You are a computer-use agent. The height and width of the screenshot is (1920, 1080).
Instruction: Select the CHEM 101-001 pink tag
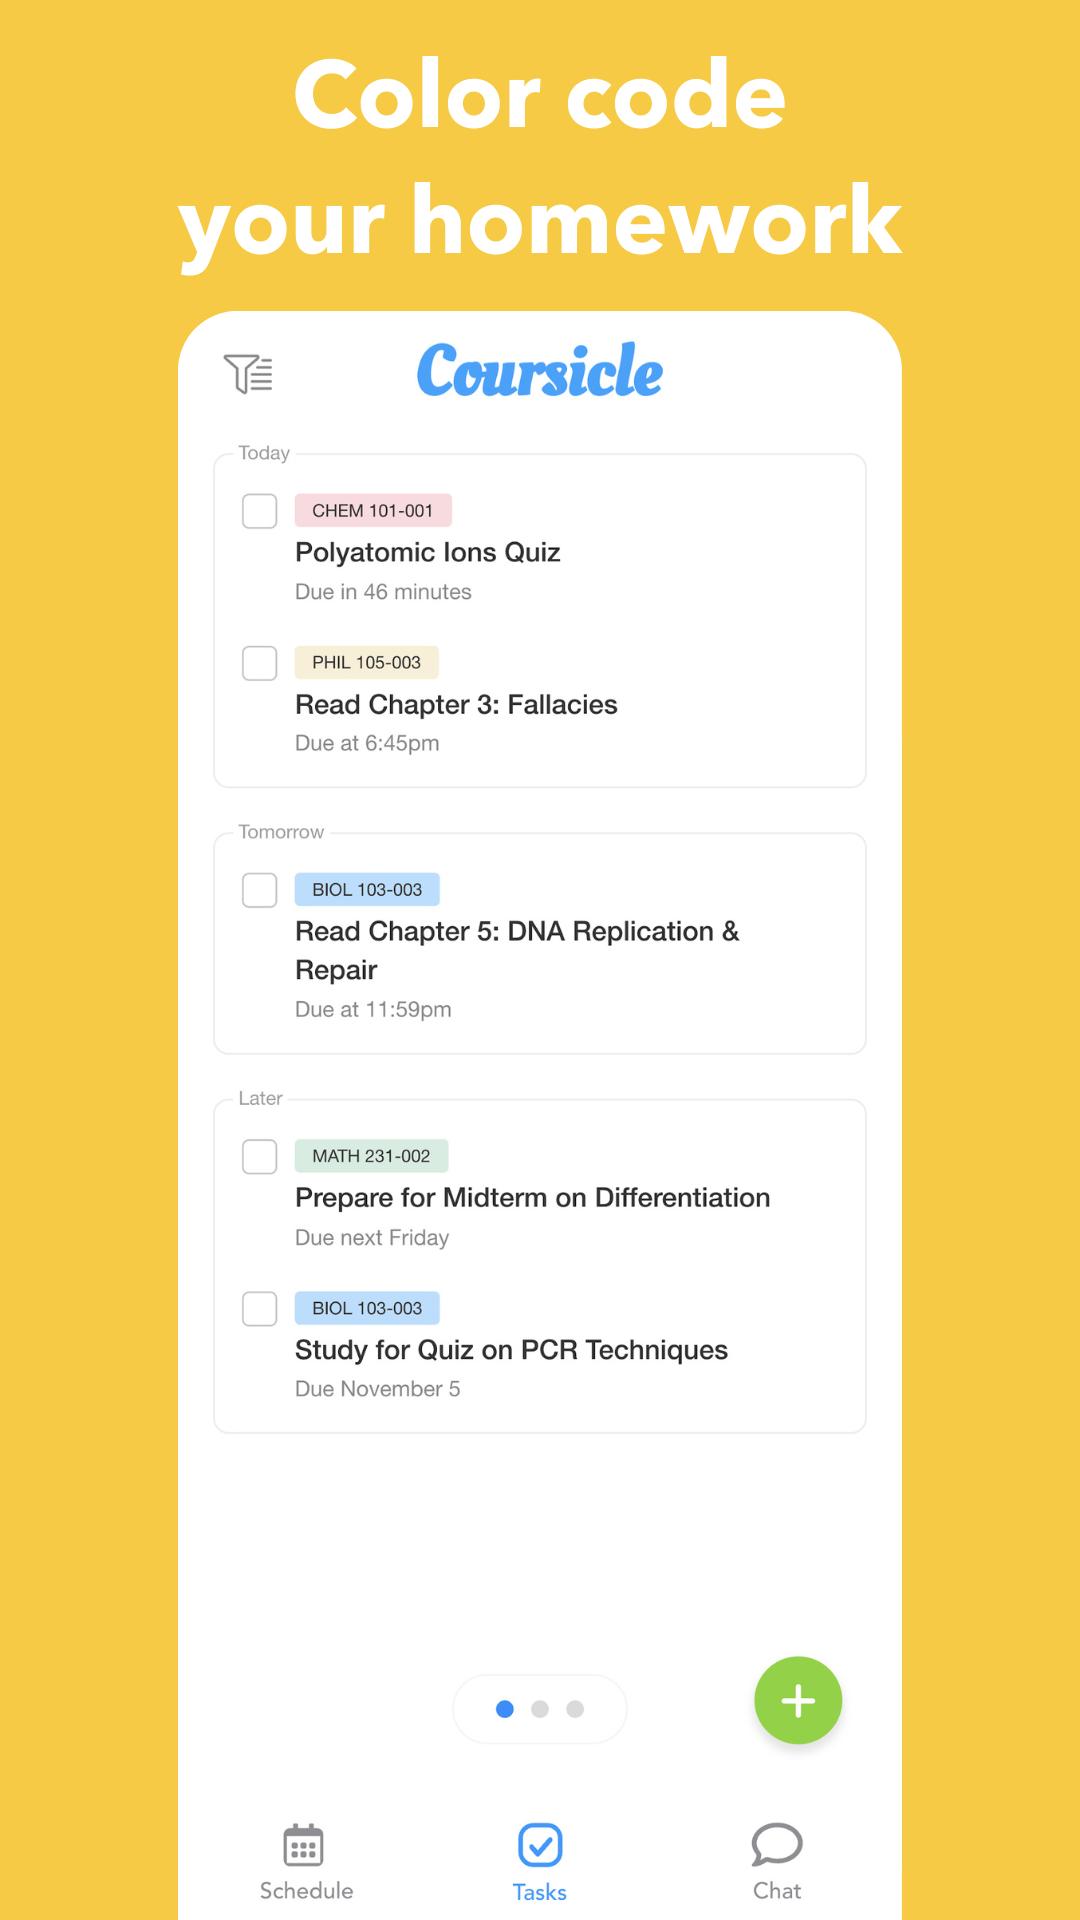(x=373, y=510)
